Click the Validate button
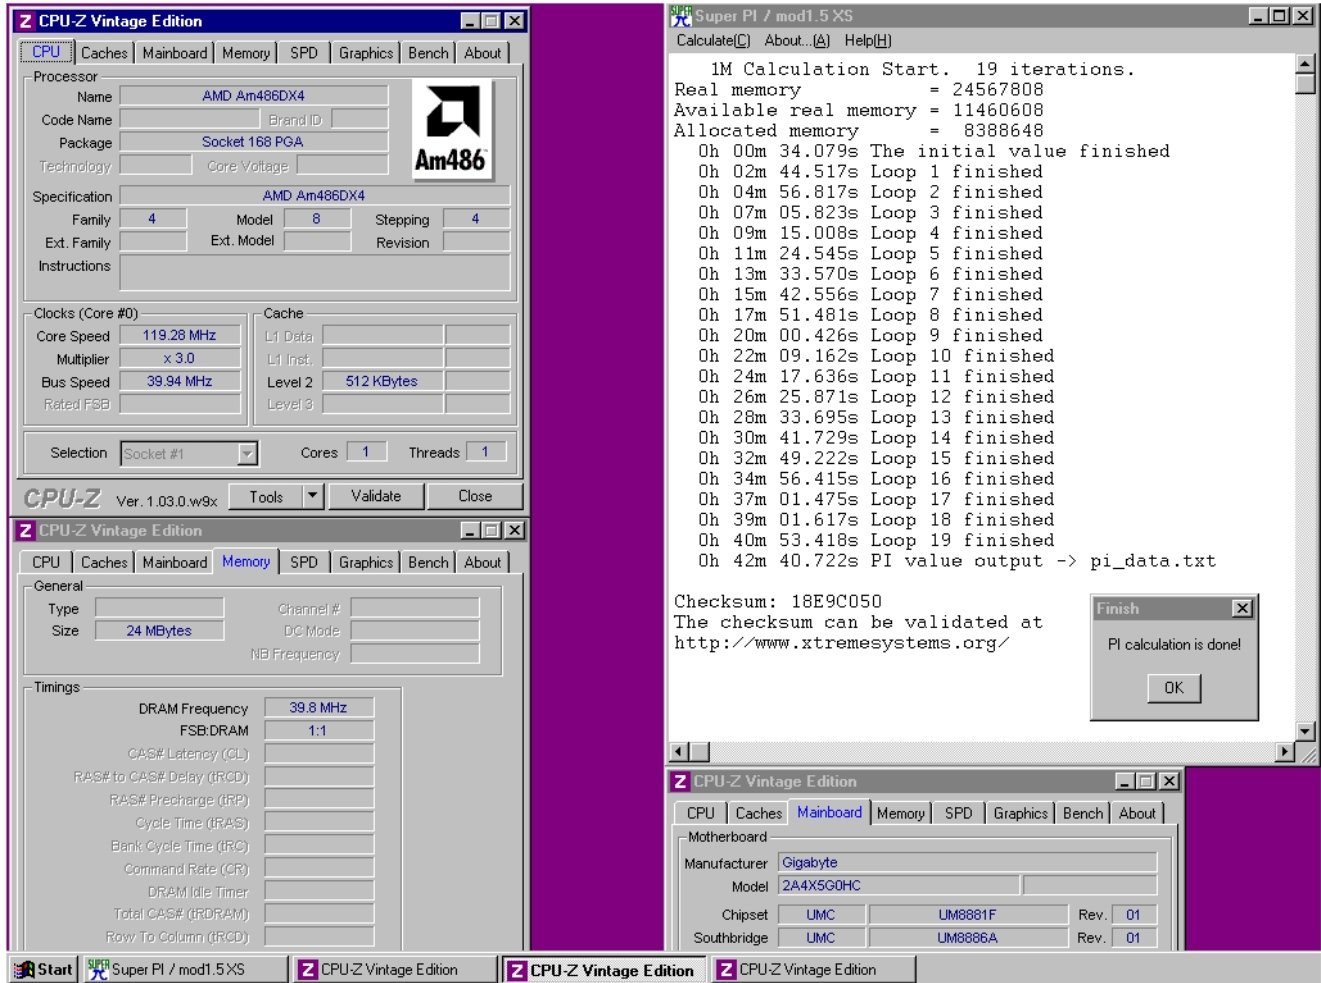 click(376, 497)
